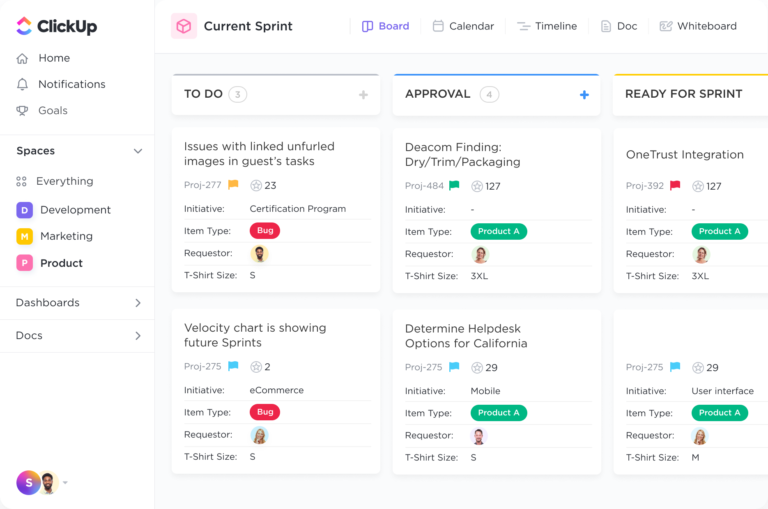Add a task with To Do plus icon
Viewport: 768px width, 509px height.
(363, 95)
